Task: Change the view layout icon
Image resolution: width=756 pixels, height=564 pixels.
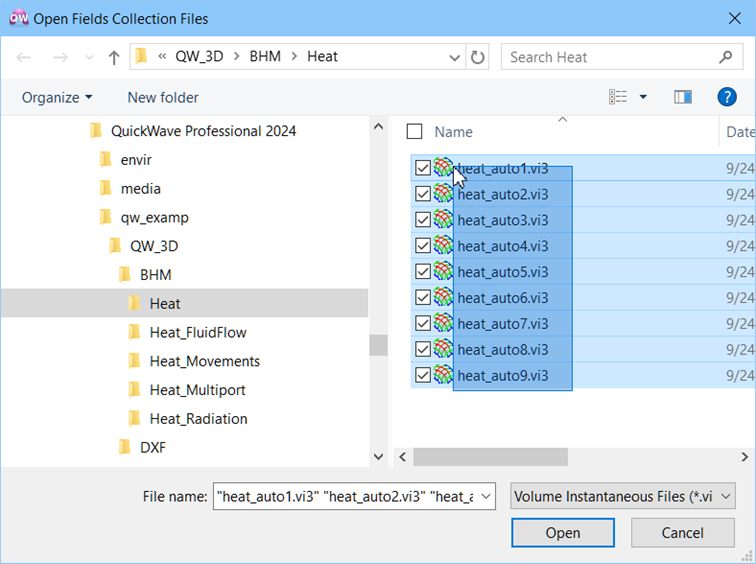Action: click(x=618, y=97)
